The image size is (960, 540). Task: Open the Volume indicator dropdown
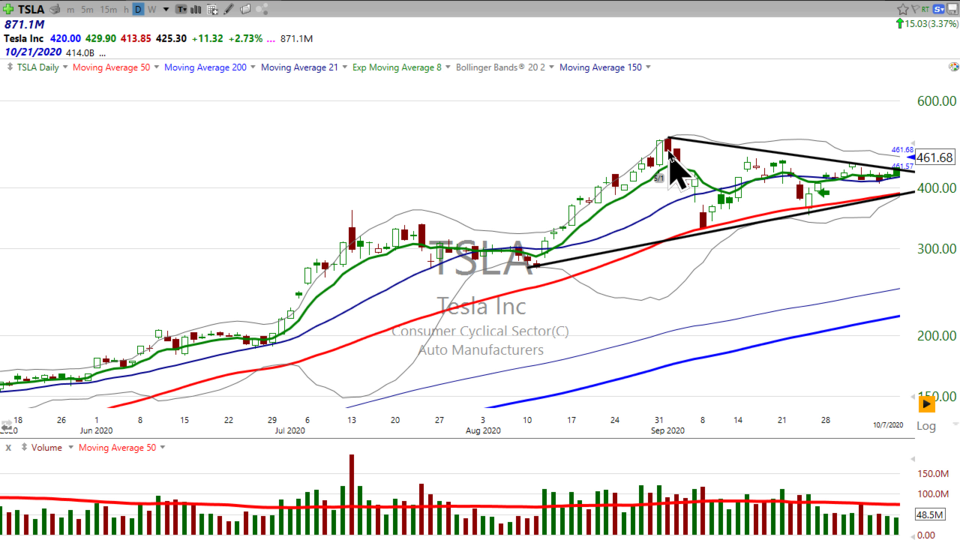click(x=70, y=448)
